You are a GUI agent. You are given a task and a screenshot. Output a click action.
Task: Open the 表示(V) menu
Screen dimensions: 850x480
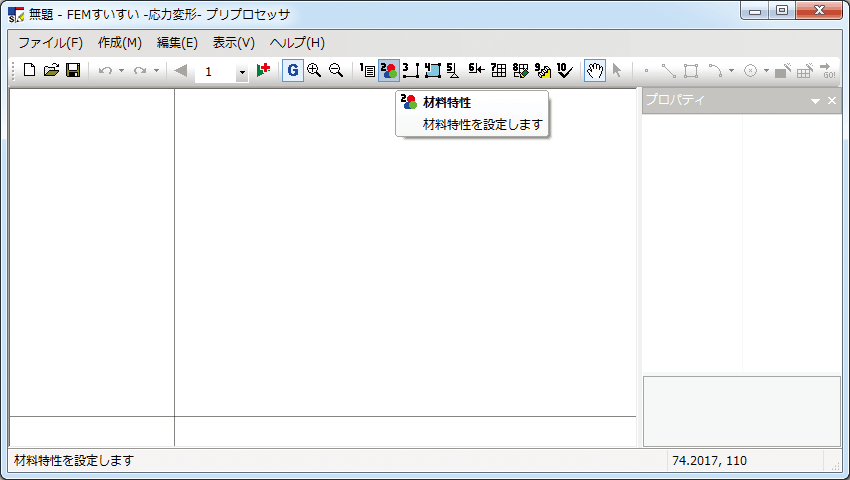coord(234,43)
